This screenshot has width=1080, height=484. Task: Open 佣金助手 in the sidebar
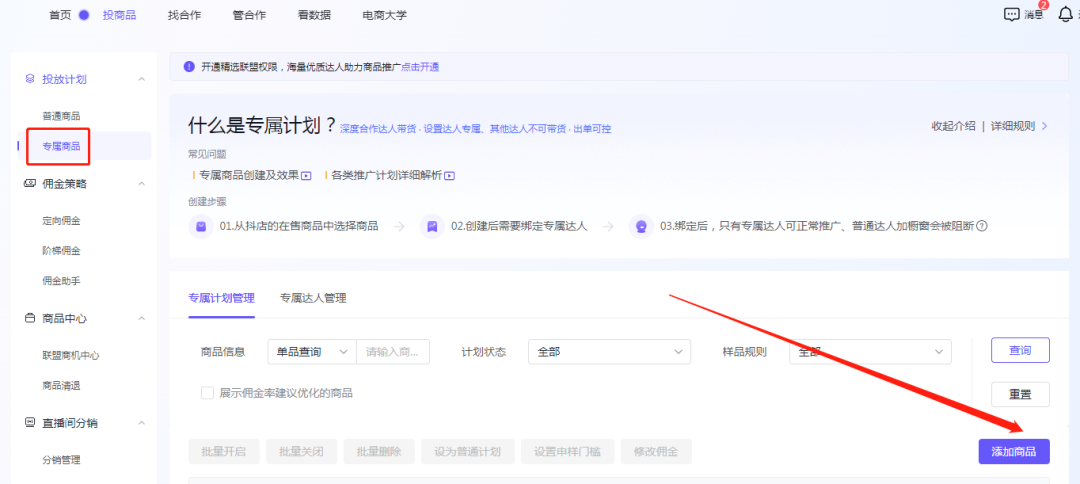tap(61, 281)
